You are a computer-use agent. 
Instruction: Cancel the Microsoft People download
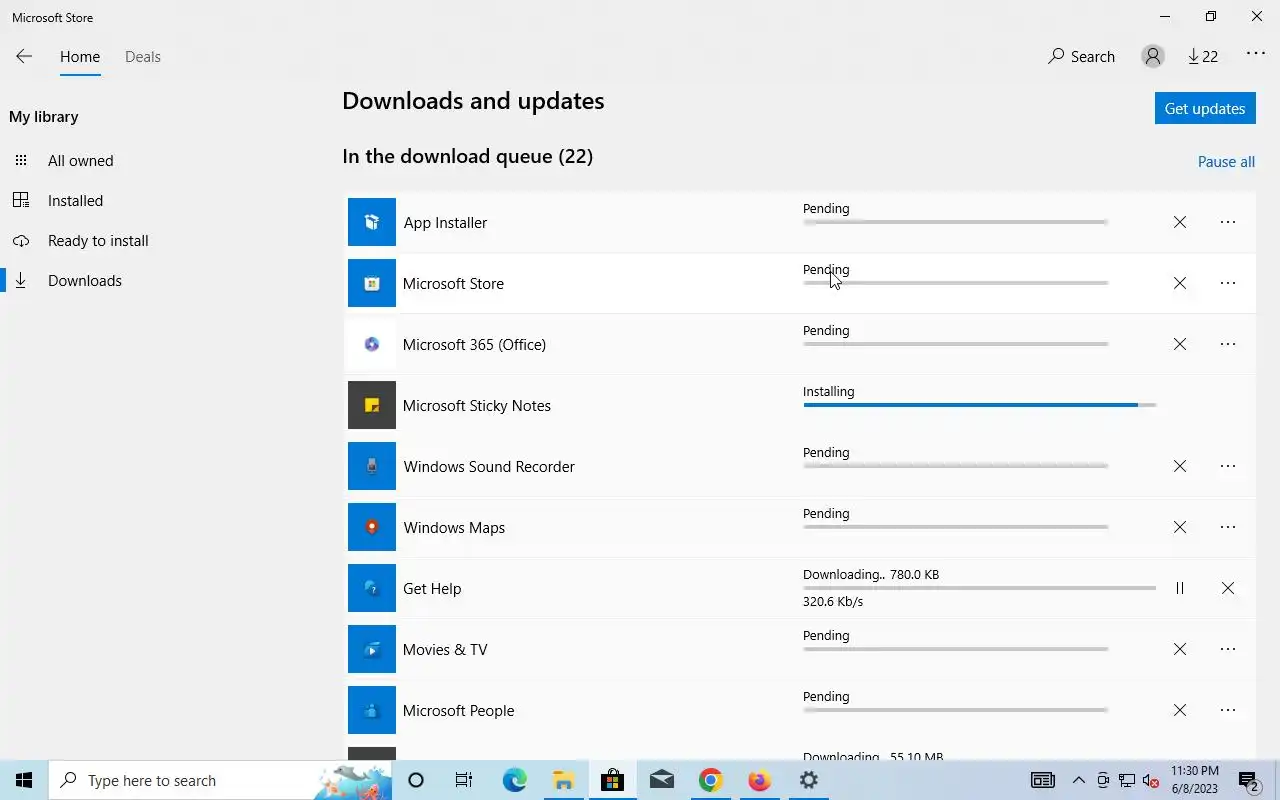[x=1180, y=710]
